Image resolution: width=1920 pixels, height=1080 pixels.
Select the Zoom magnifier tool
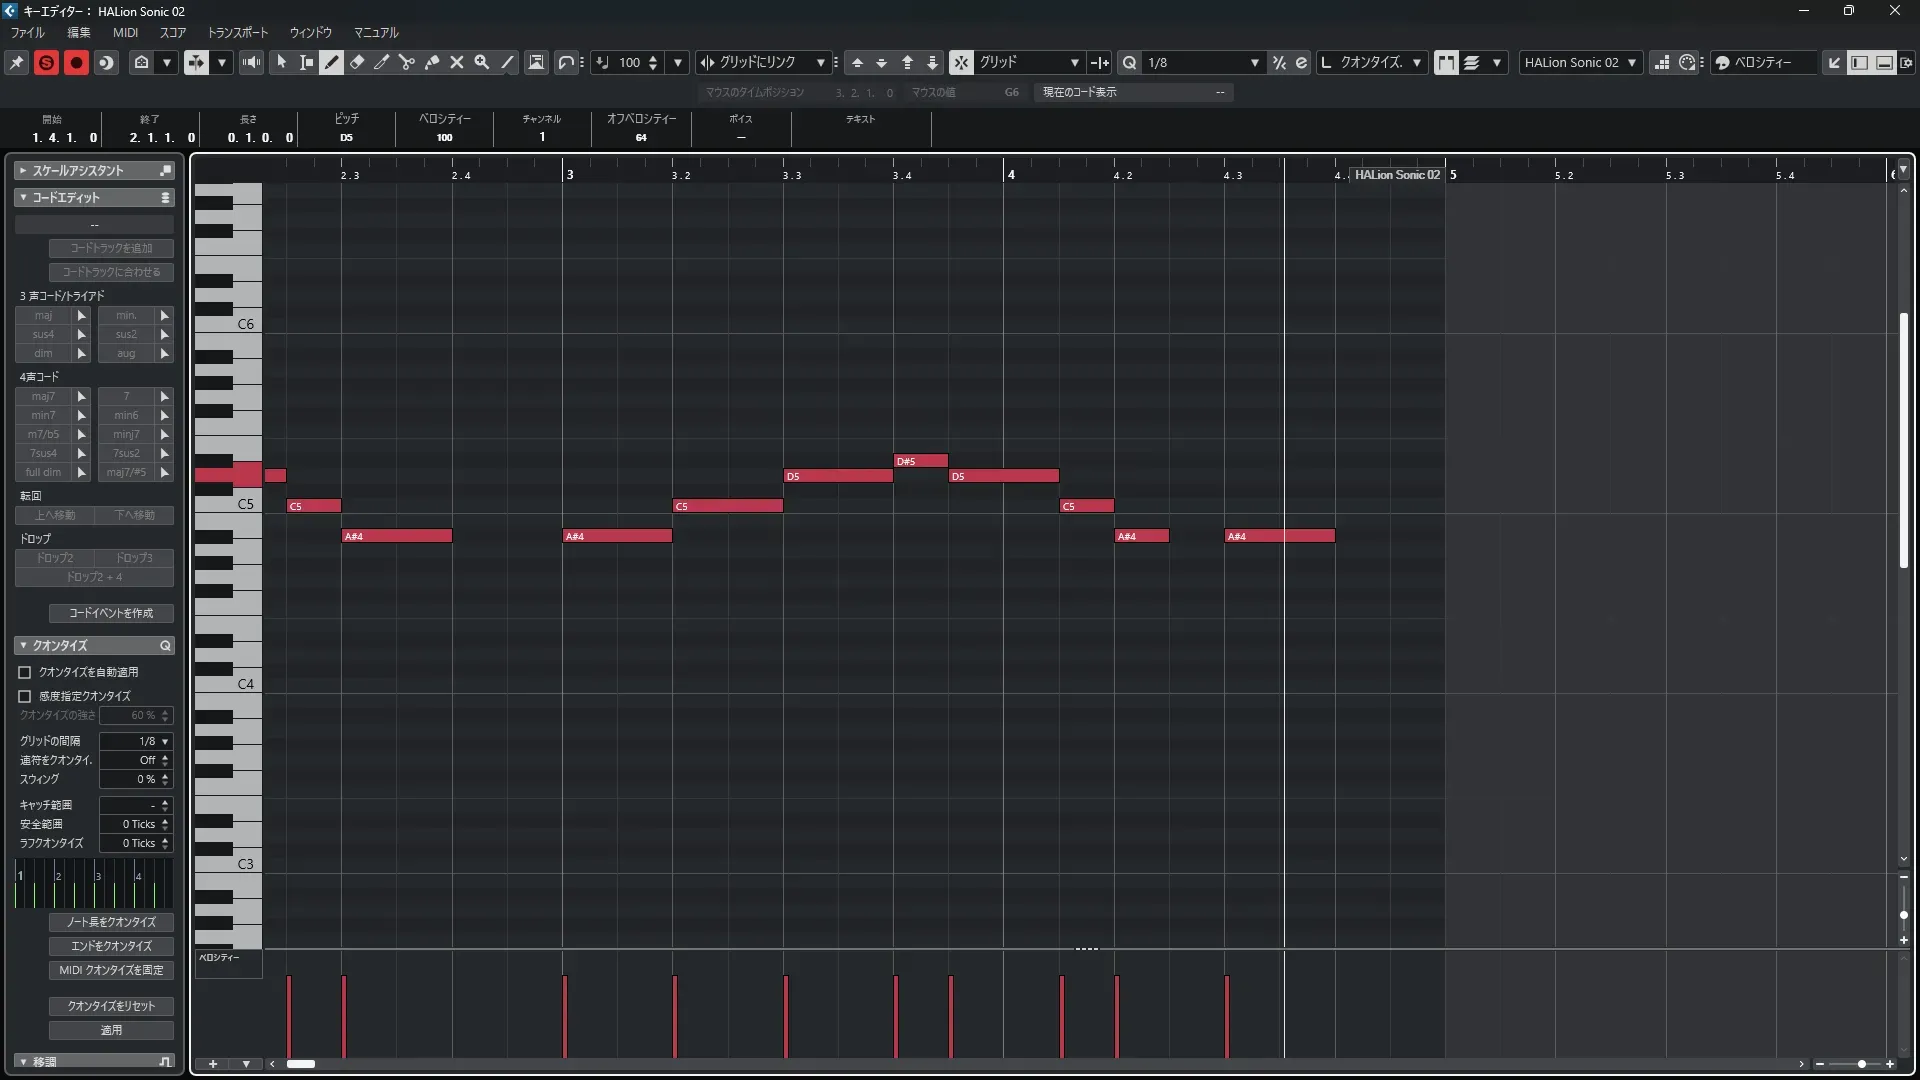(482, 62)
